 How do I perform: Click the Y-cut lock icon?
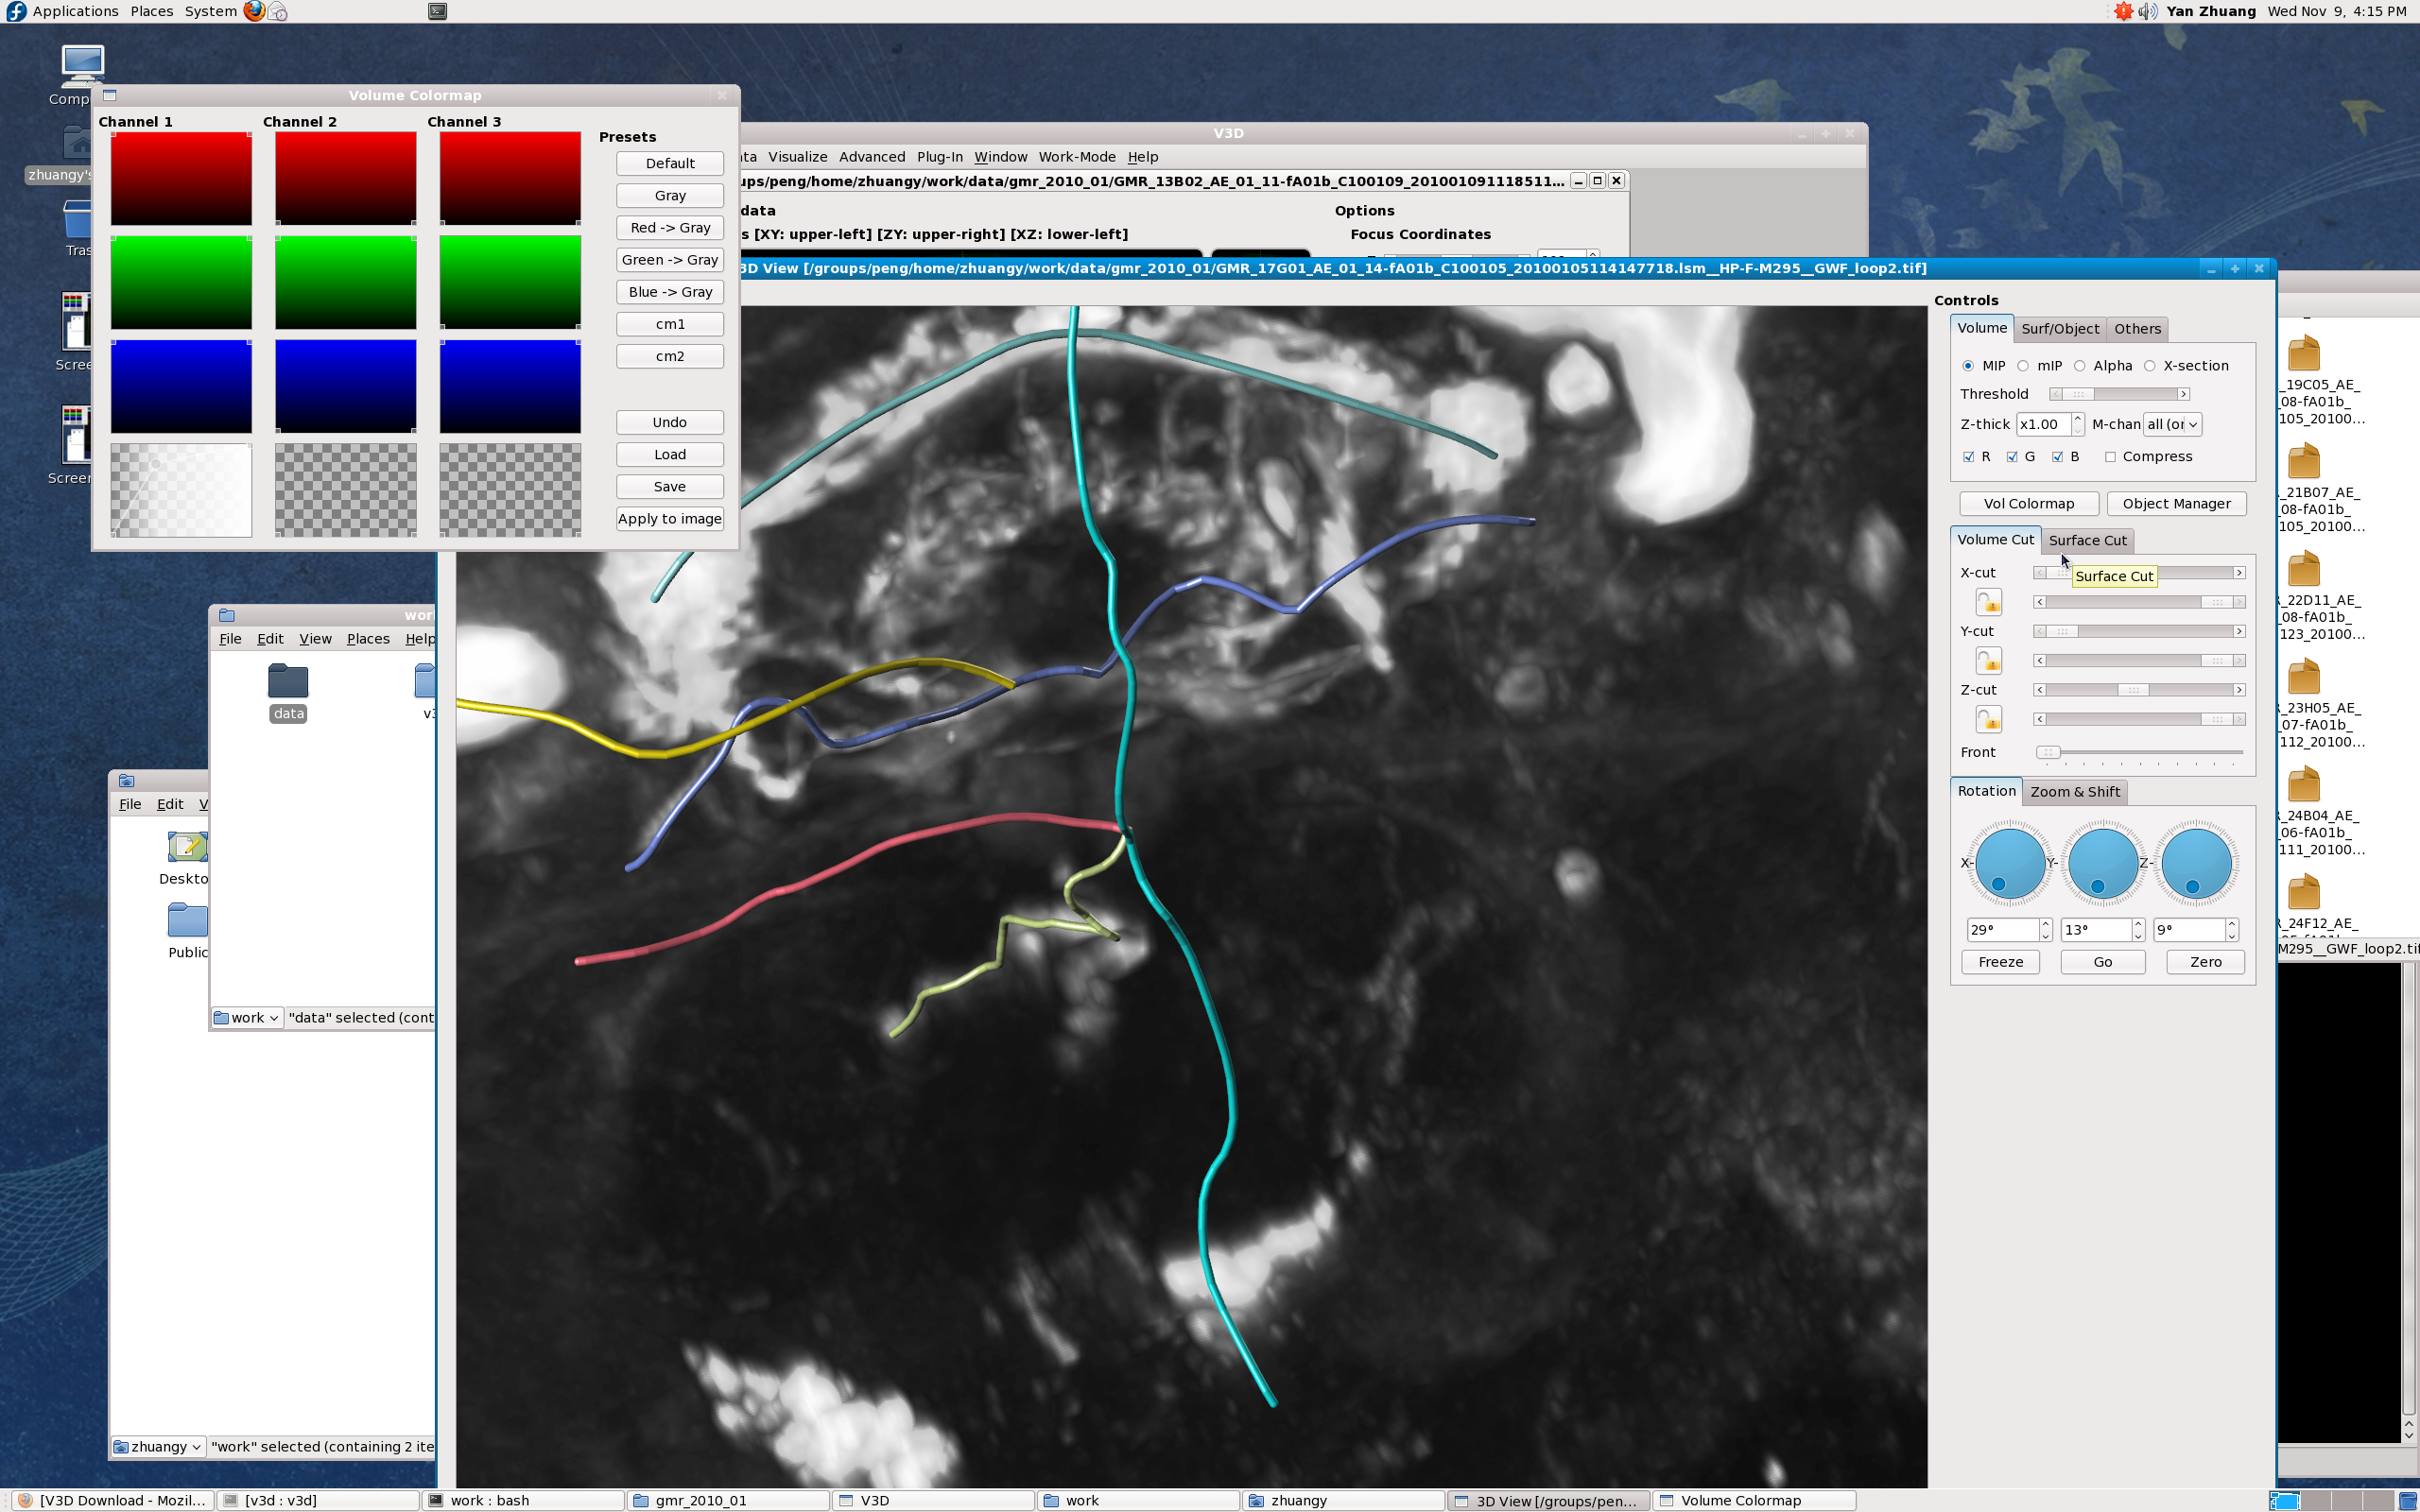[1988, 661]
